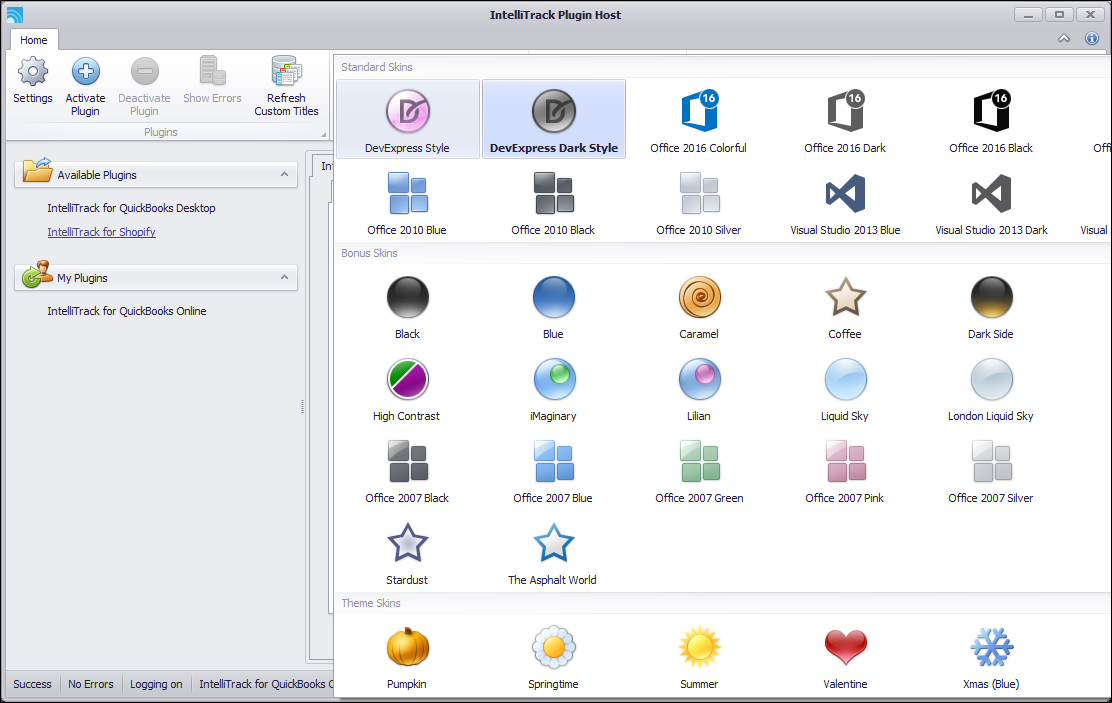Minimize the ribbon with the chevron
The height and width of the screenshot is (703, 1112).
pos(1064,38)
